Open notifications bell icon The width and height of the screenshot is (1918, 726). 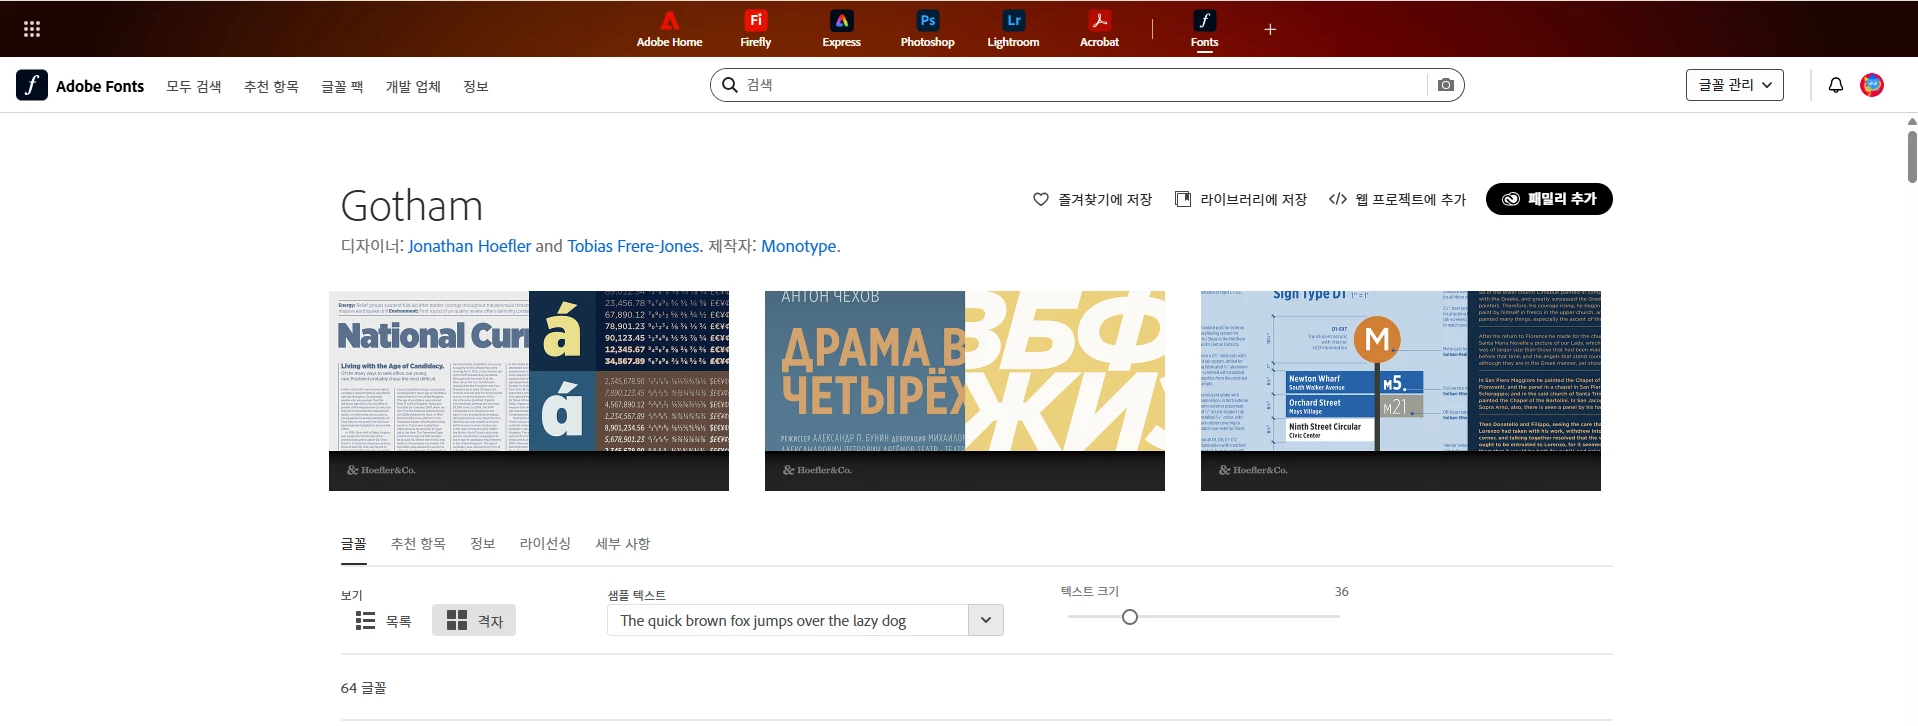tap(1836, 85)
